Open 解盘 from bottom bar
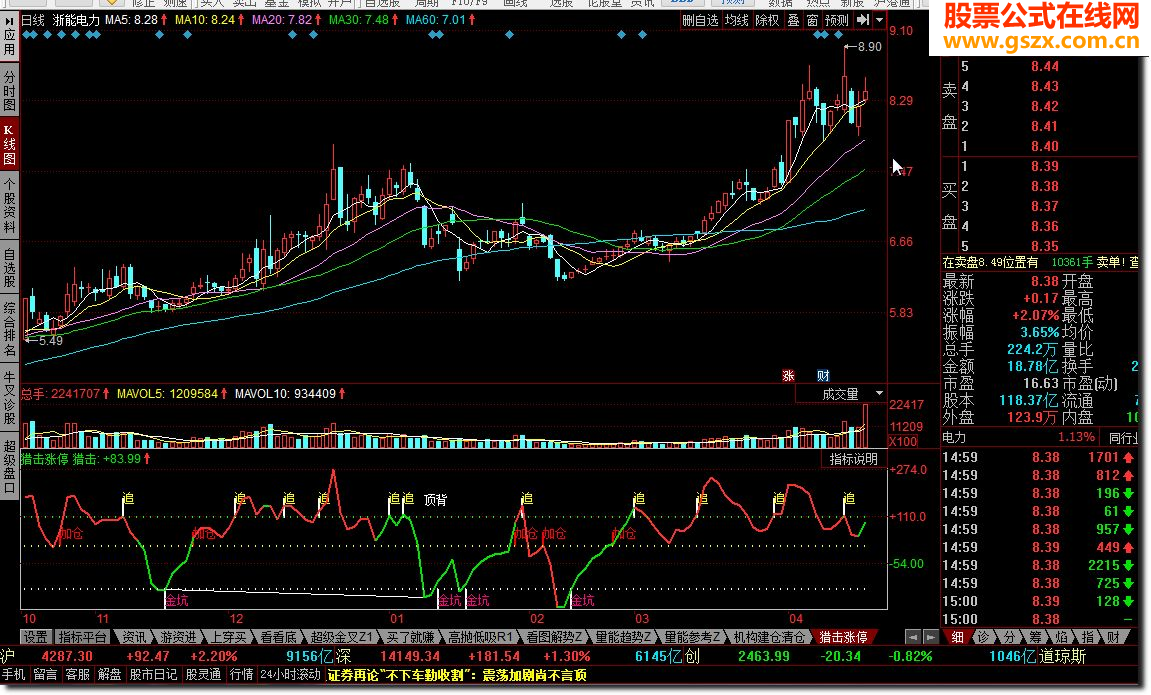This screenshot has width=1151, height=695. click(x=109, y=674)
